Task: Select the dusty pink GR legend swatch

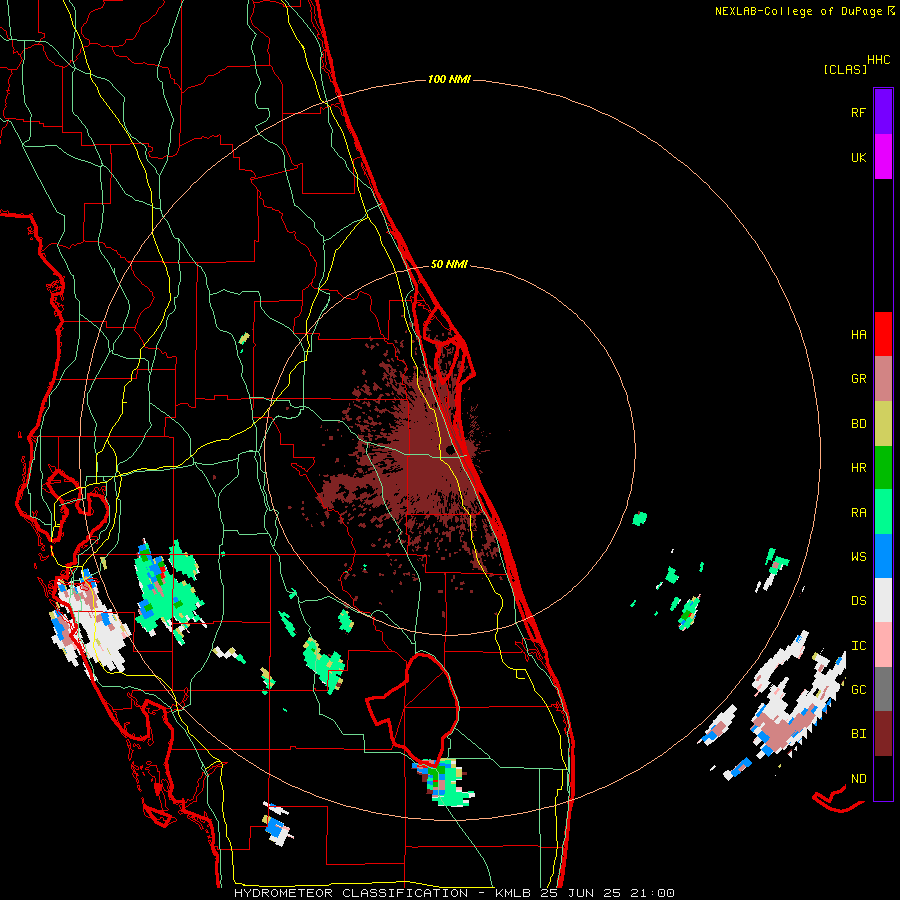Action: point(883,379)
